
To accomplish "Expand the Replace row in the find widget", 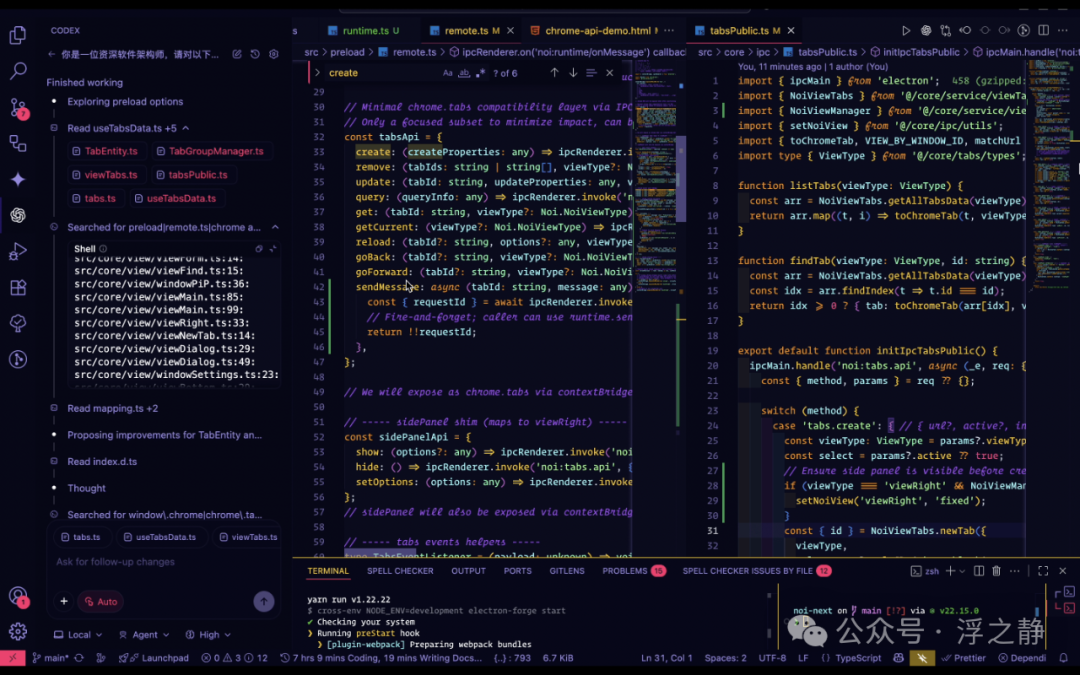I will click(317, 73).
